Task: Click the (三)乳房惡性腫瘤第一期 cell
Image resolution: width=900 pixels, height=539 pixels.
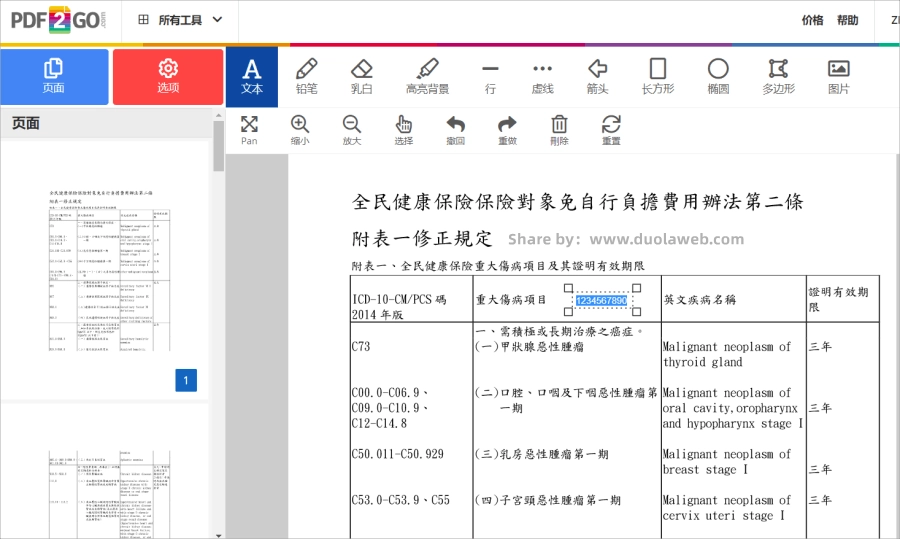Action: pos(541,454)
